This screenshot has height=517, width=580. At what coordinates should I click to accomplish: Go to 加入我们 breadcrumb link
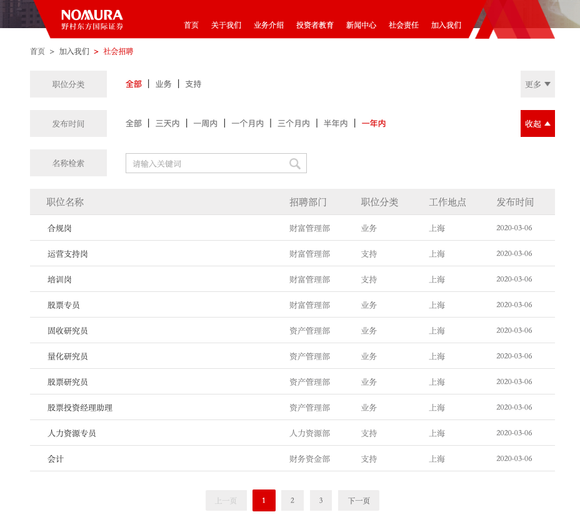[74, 51]
